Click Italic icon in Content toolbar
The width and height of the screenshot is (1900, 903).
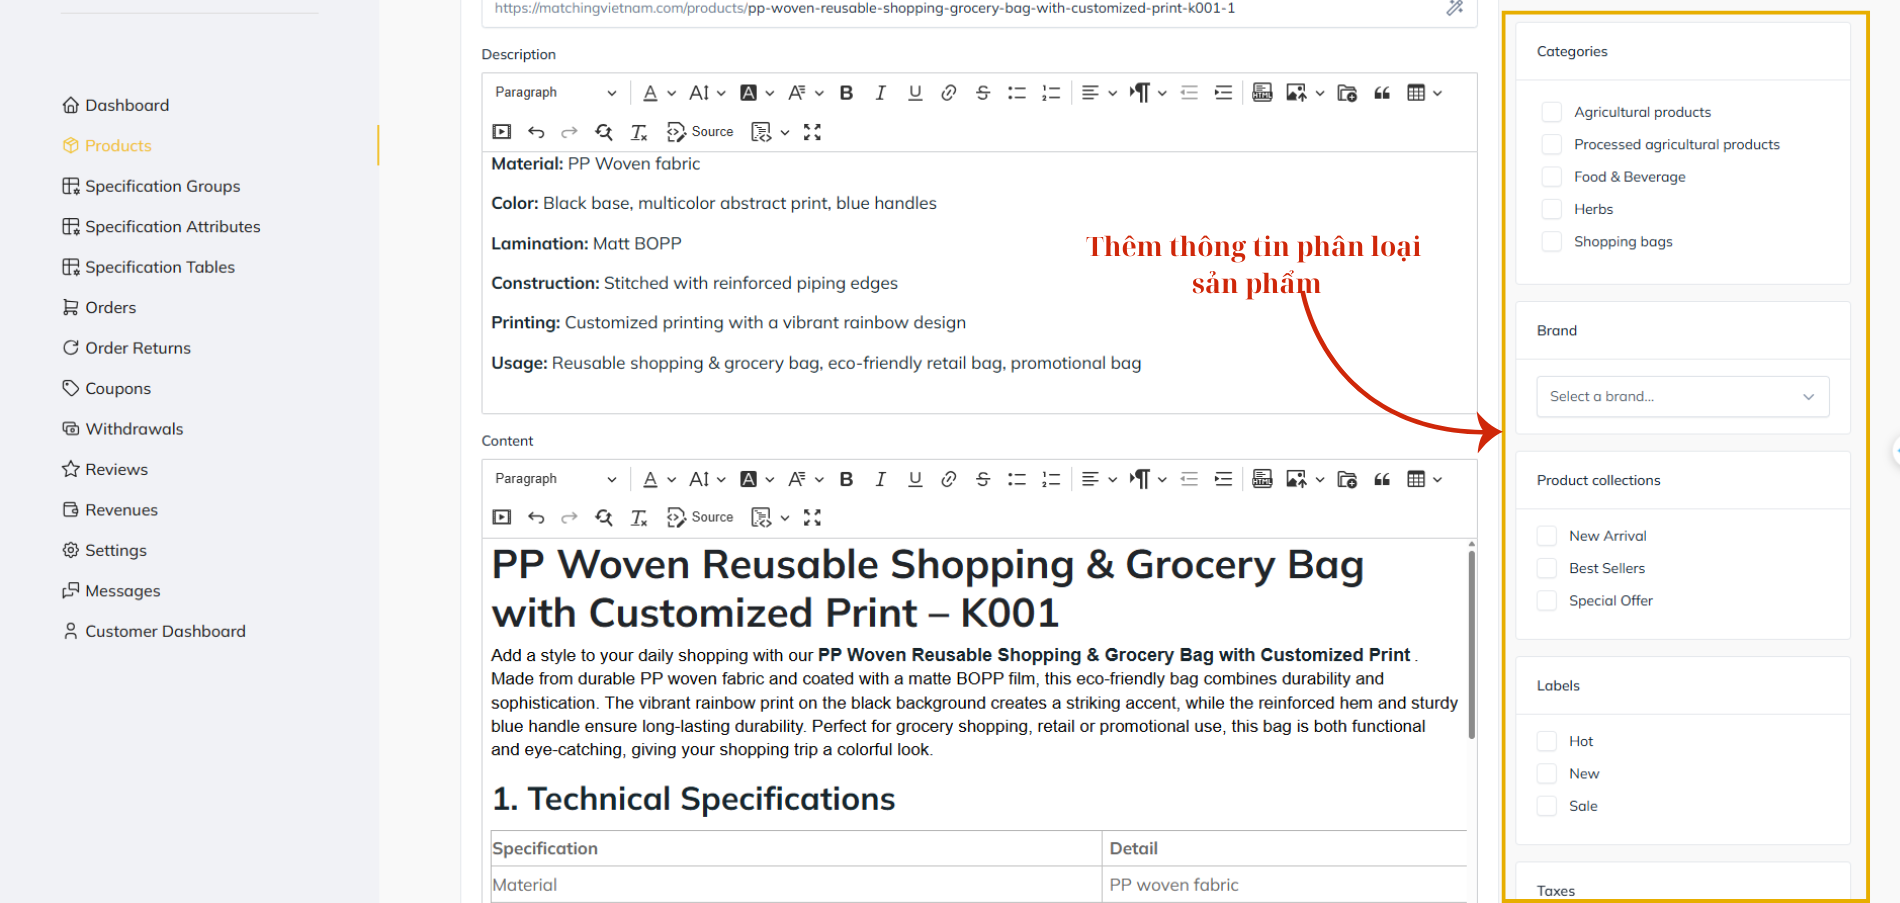(x=880, y=479)
